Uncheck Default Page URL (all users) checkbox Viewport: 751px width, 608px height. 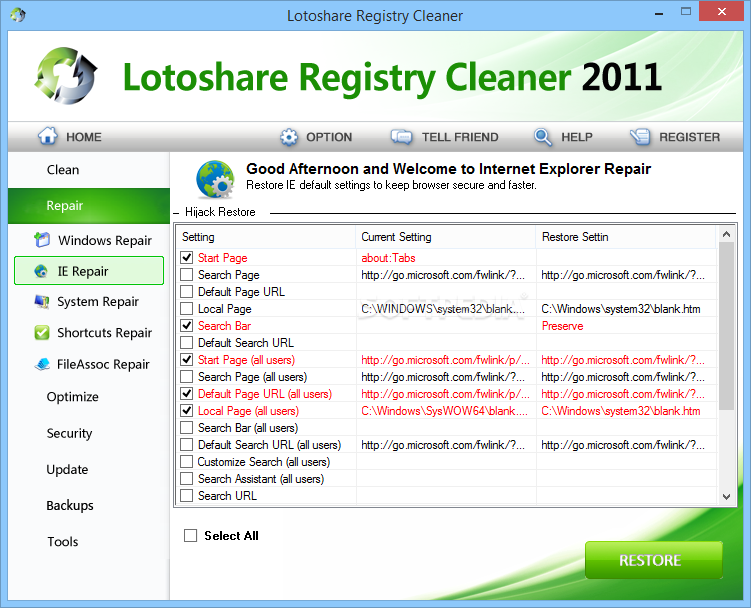pyautogui.click(x=187, y=394)
